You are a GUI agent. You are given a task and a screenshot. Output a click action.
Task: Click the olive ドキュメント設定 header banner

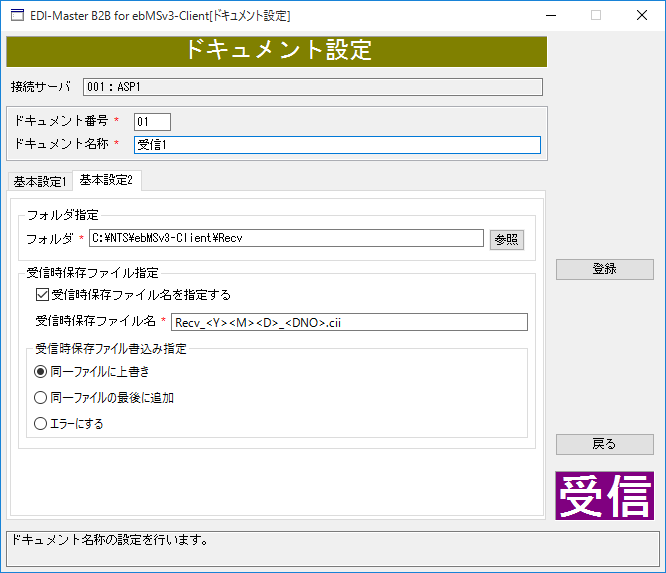pos(277,51)
